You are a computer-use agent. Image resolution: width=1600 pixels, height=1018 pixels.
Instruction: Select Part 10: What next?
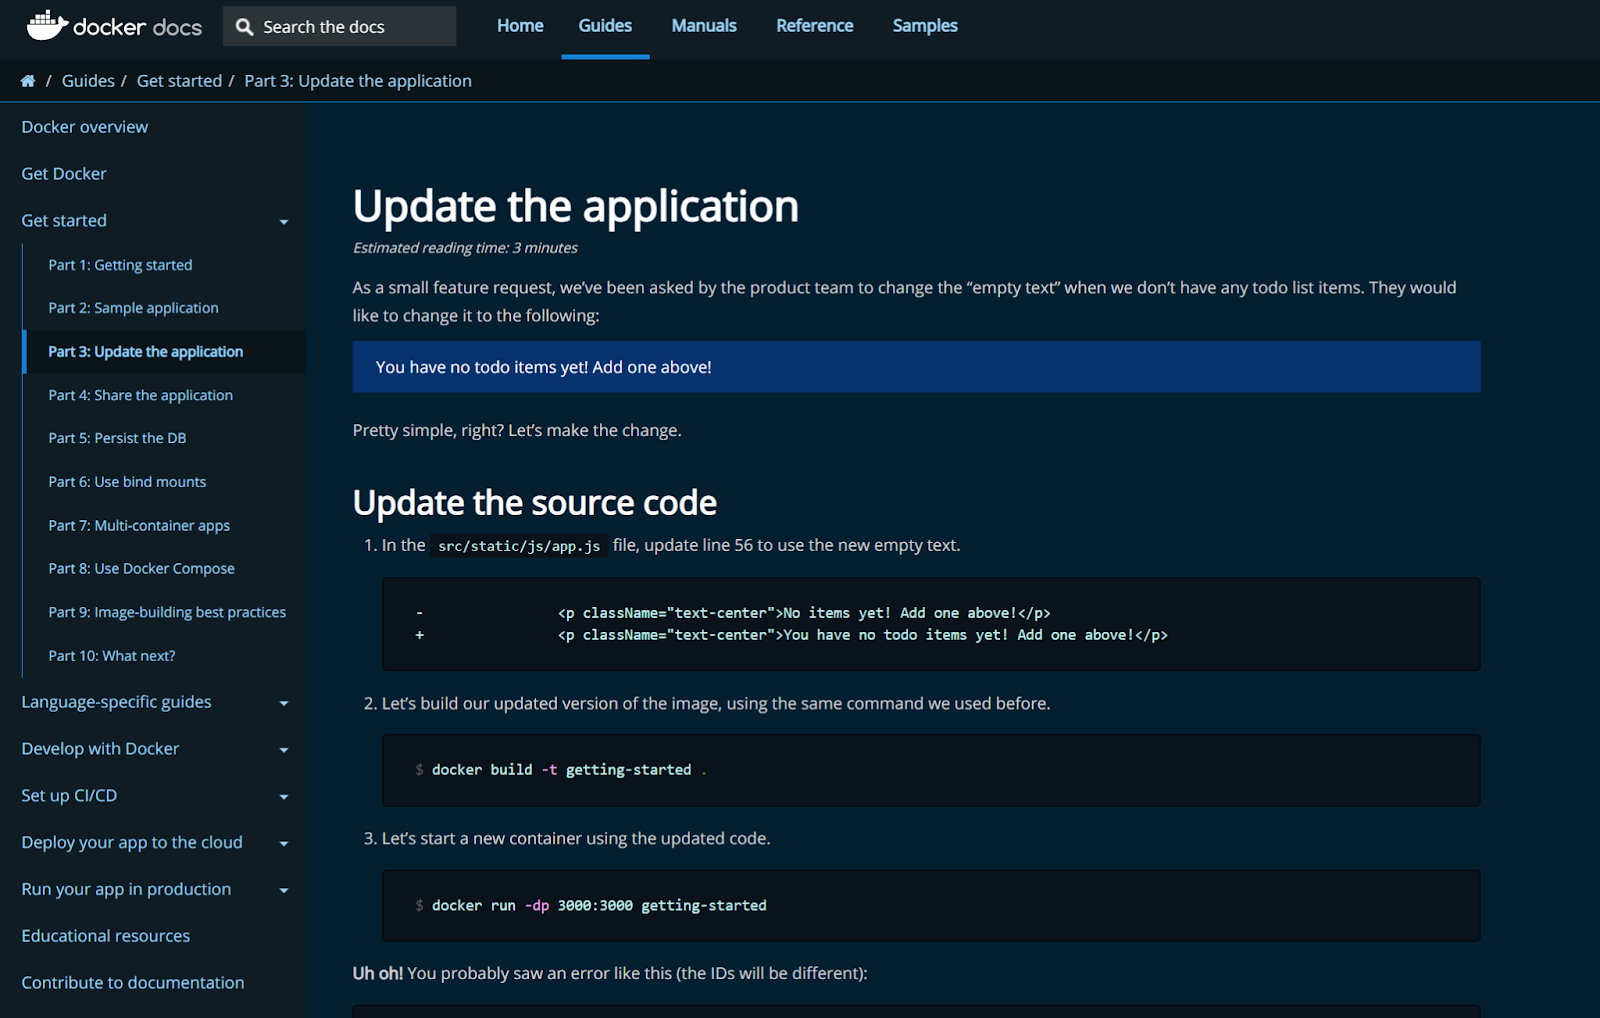click(x=112, y=655)
